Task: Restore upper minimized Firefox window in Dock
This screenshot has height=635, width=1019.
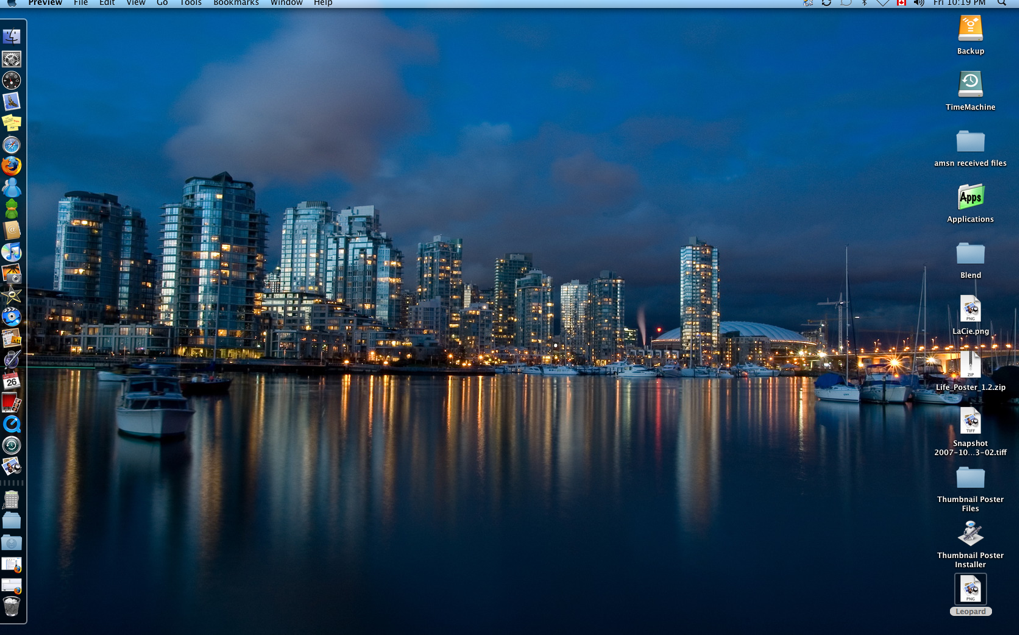Action: pyautogui.click(x=12, y=564)
